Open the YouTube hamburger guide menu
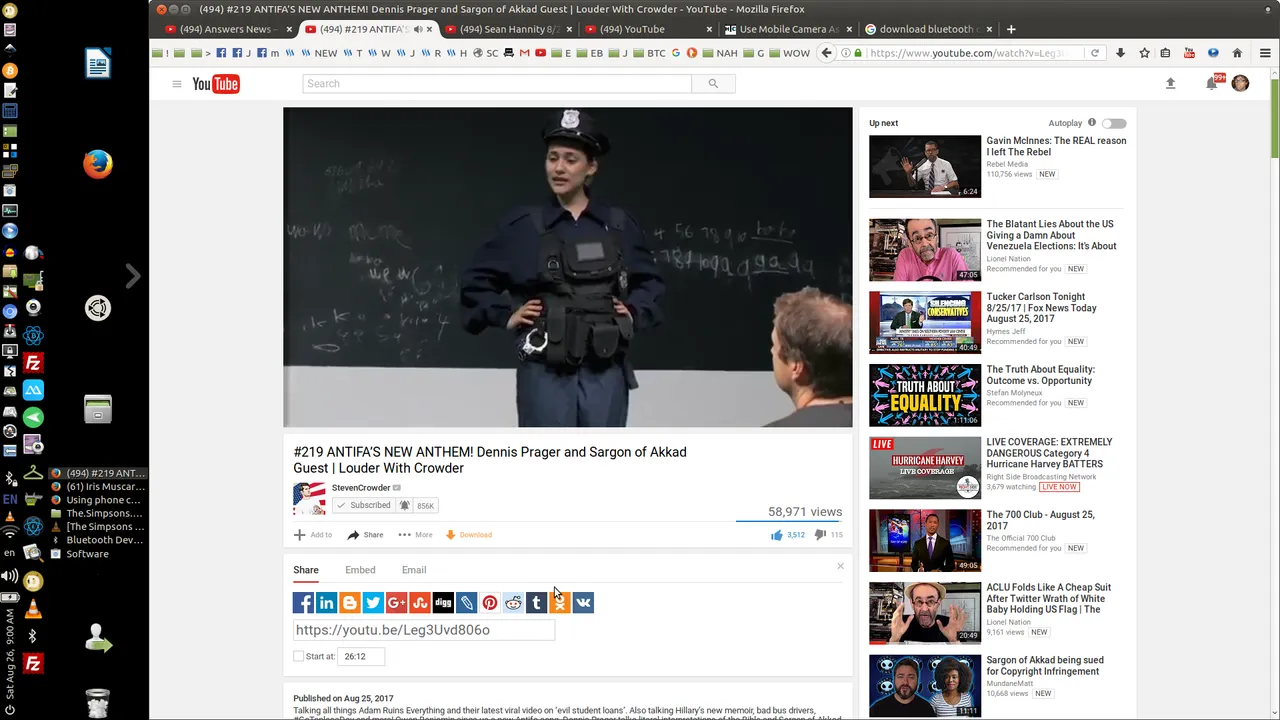 point(177,84)
